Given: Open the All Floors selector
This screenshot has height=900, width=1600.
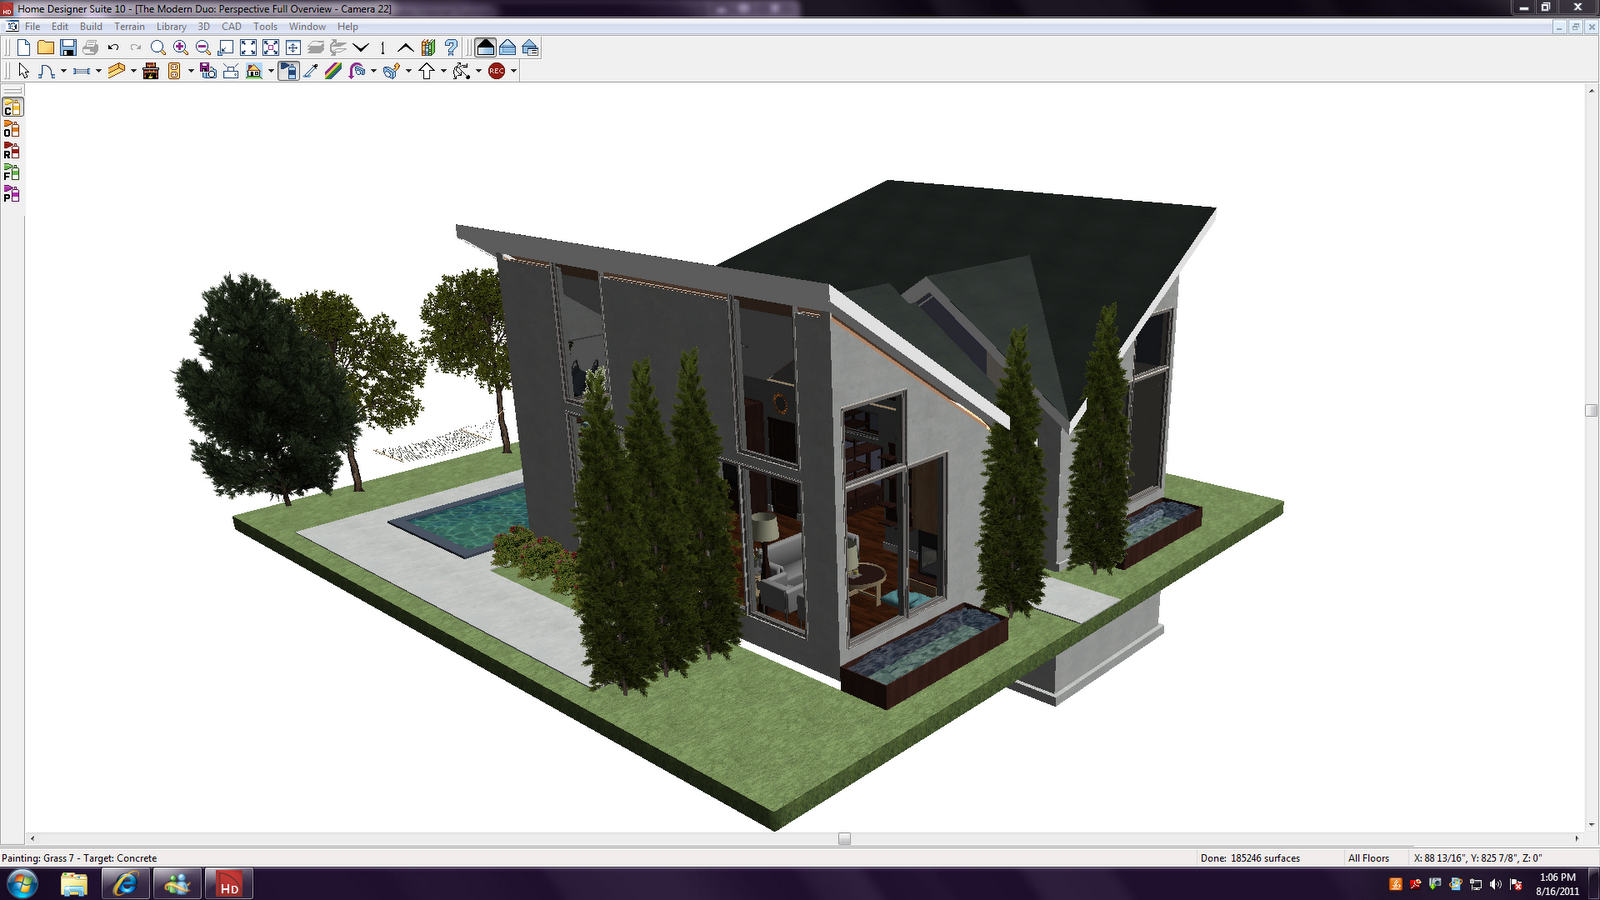Looking at the screenshot, I should [x=1367, y=858].
